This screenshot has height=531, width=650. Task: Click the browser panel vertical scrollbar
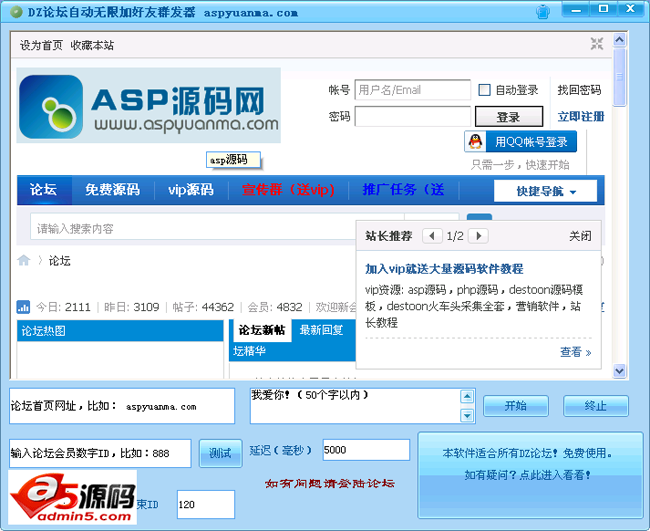click(620, 200)
